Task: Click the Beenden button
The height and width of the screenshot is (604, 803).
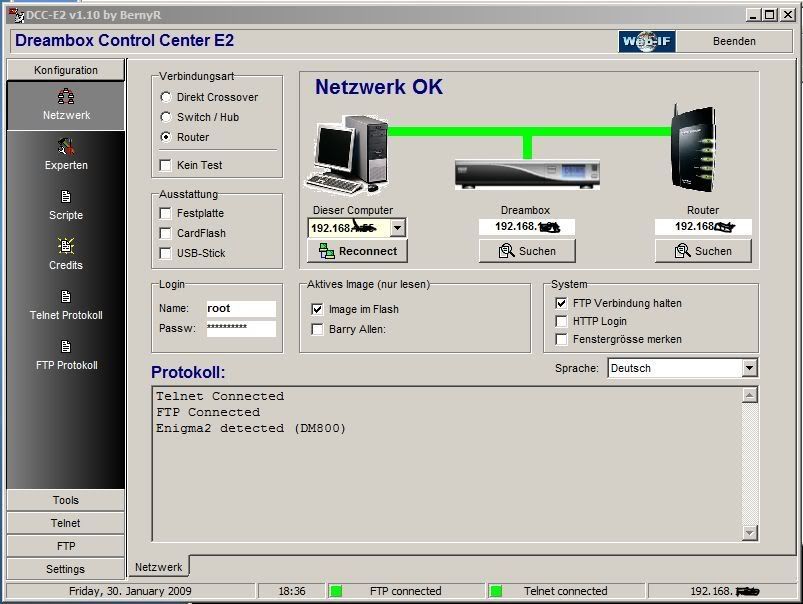Action: point(734,41)
